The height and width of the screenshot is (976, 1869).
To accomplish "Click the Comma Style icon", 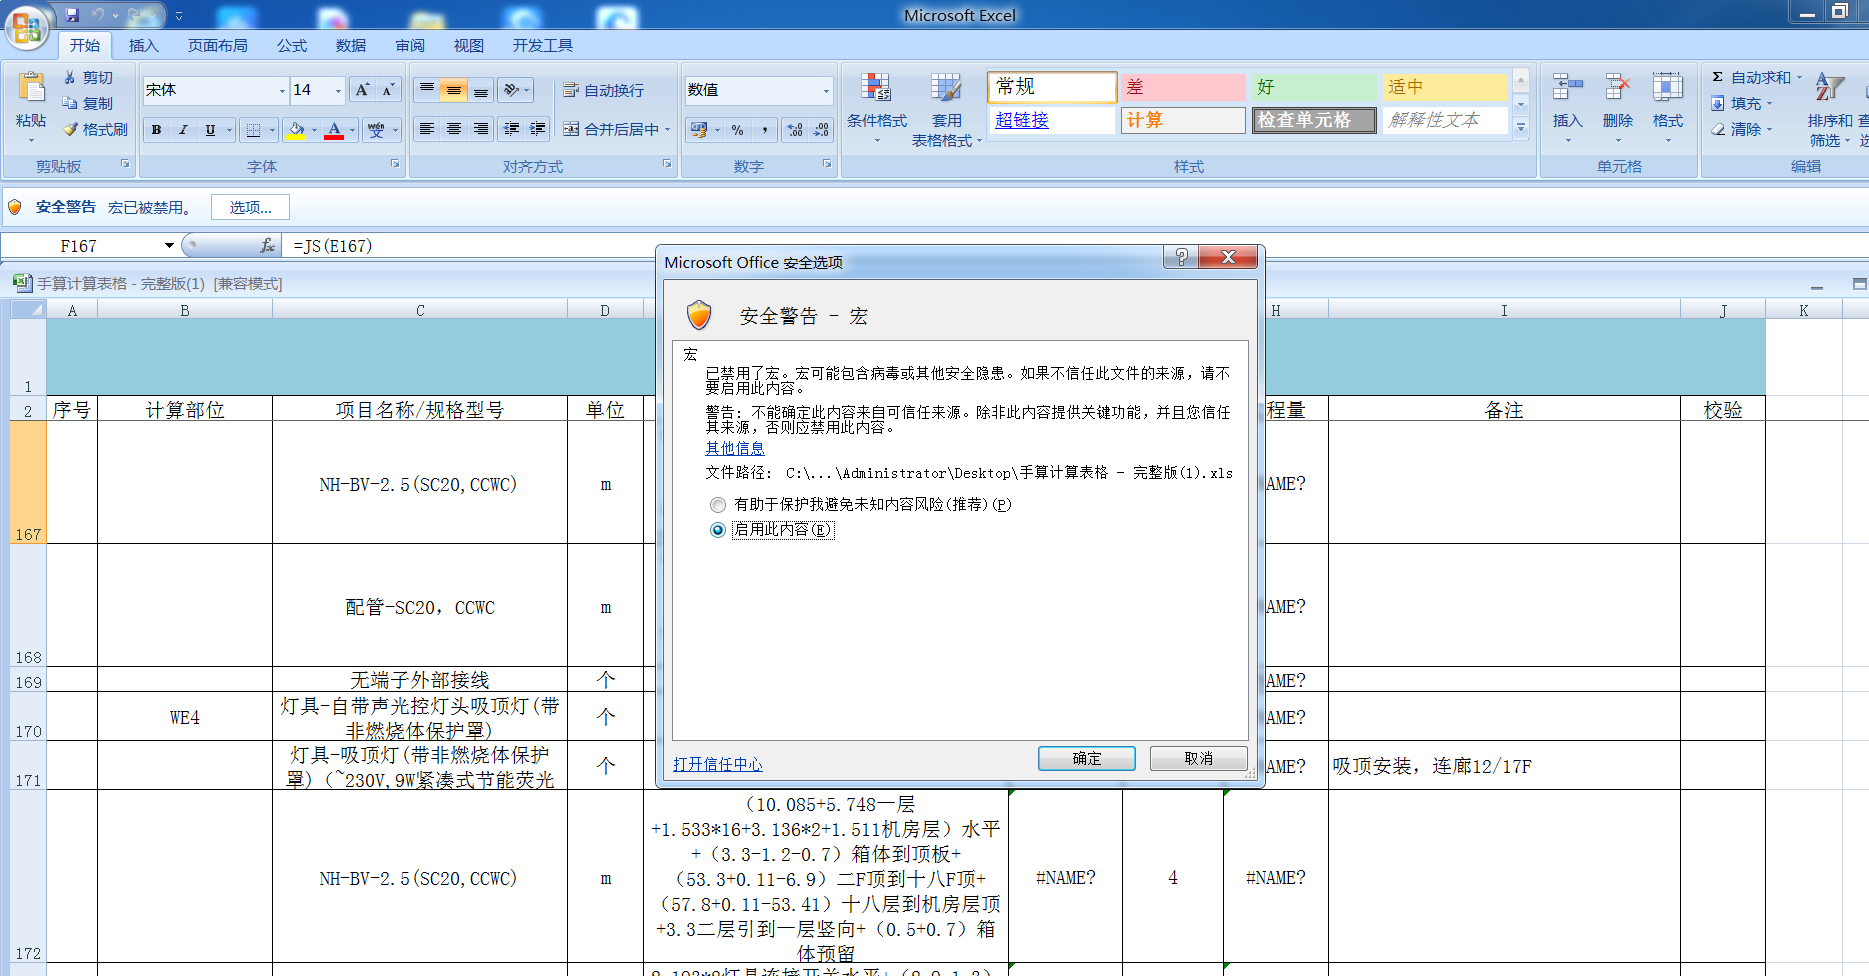I will point(765,130).
